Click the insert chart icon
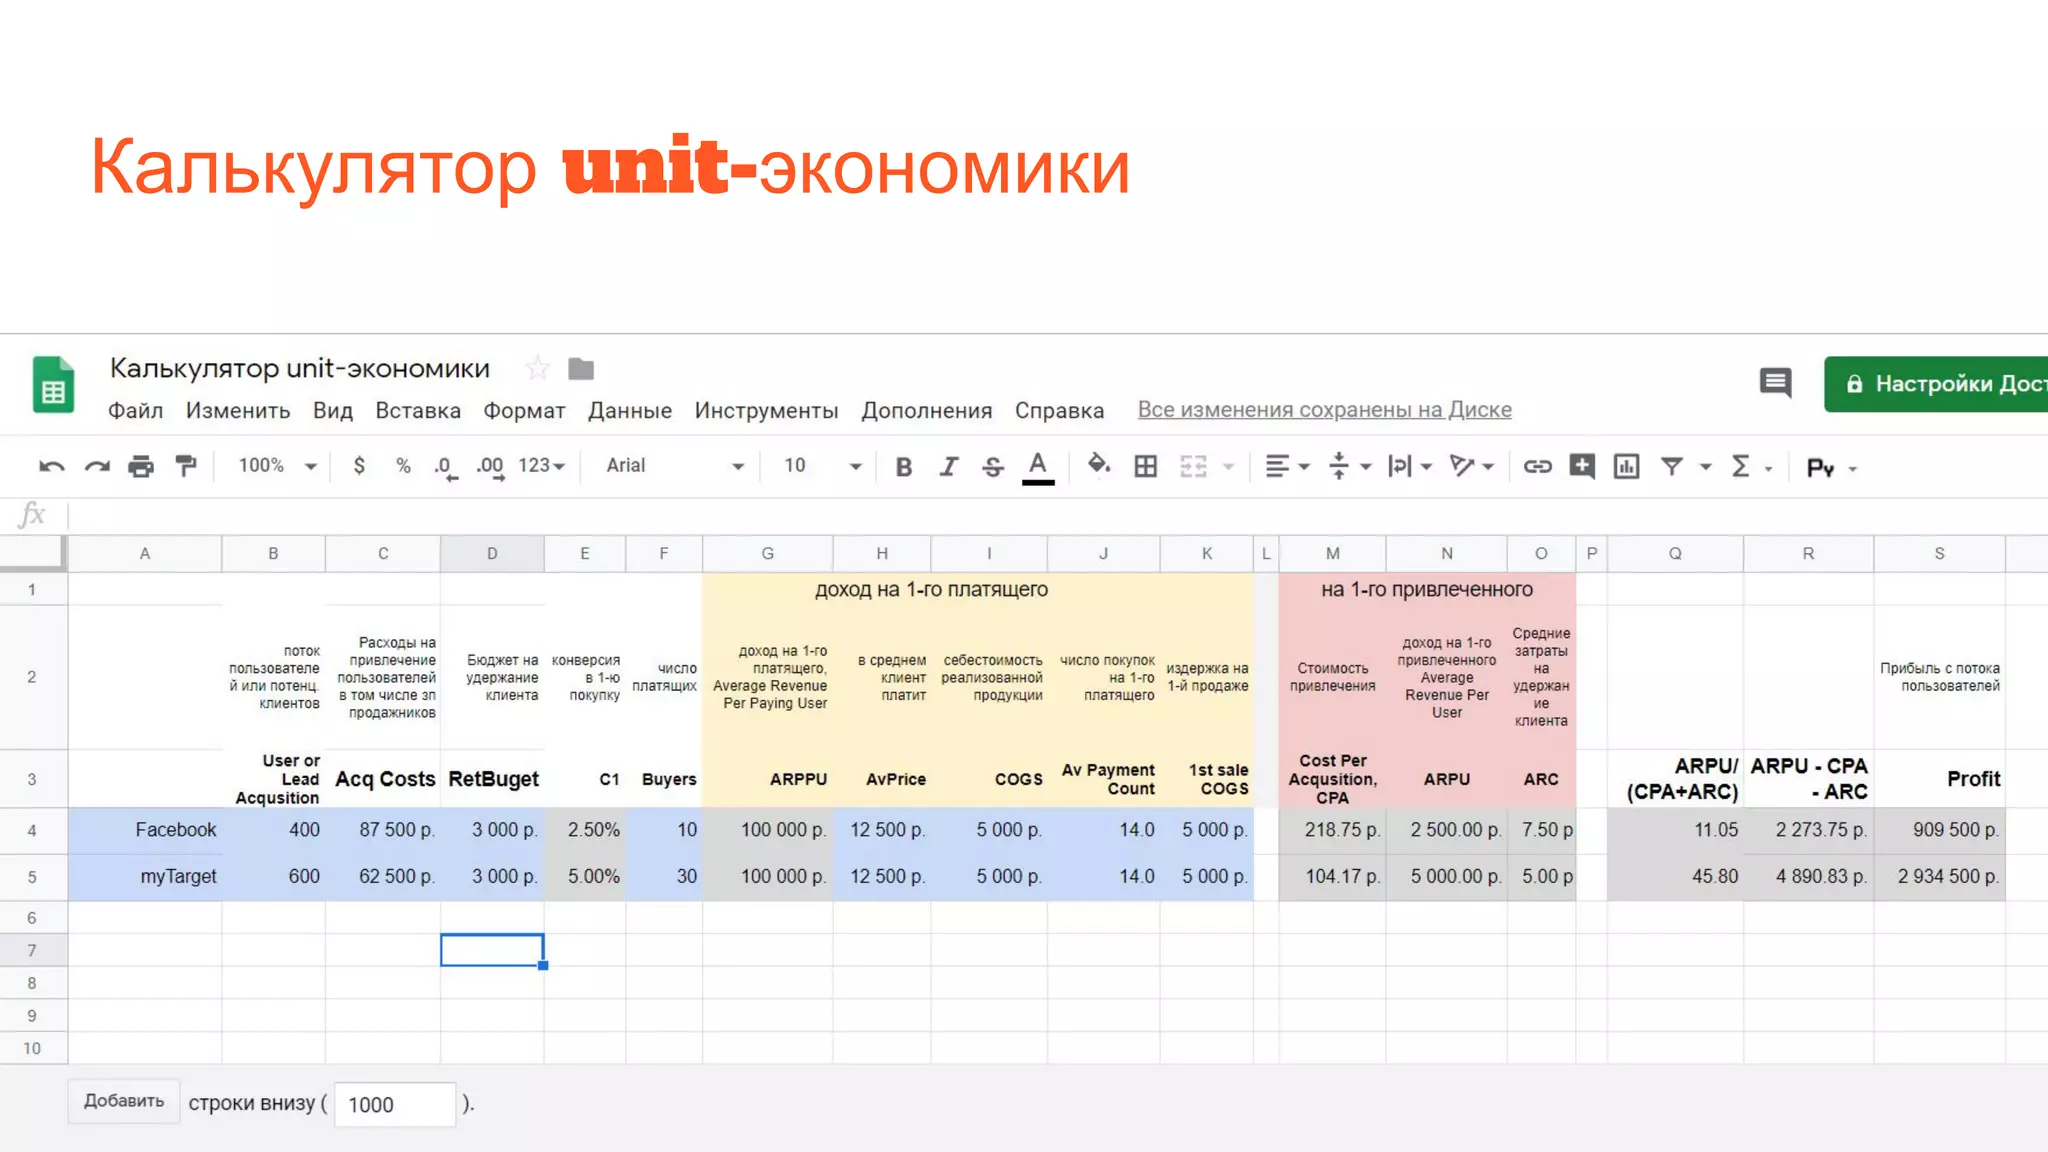Viewport: 2048px width, 1152px height. [1627, 466]
